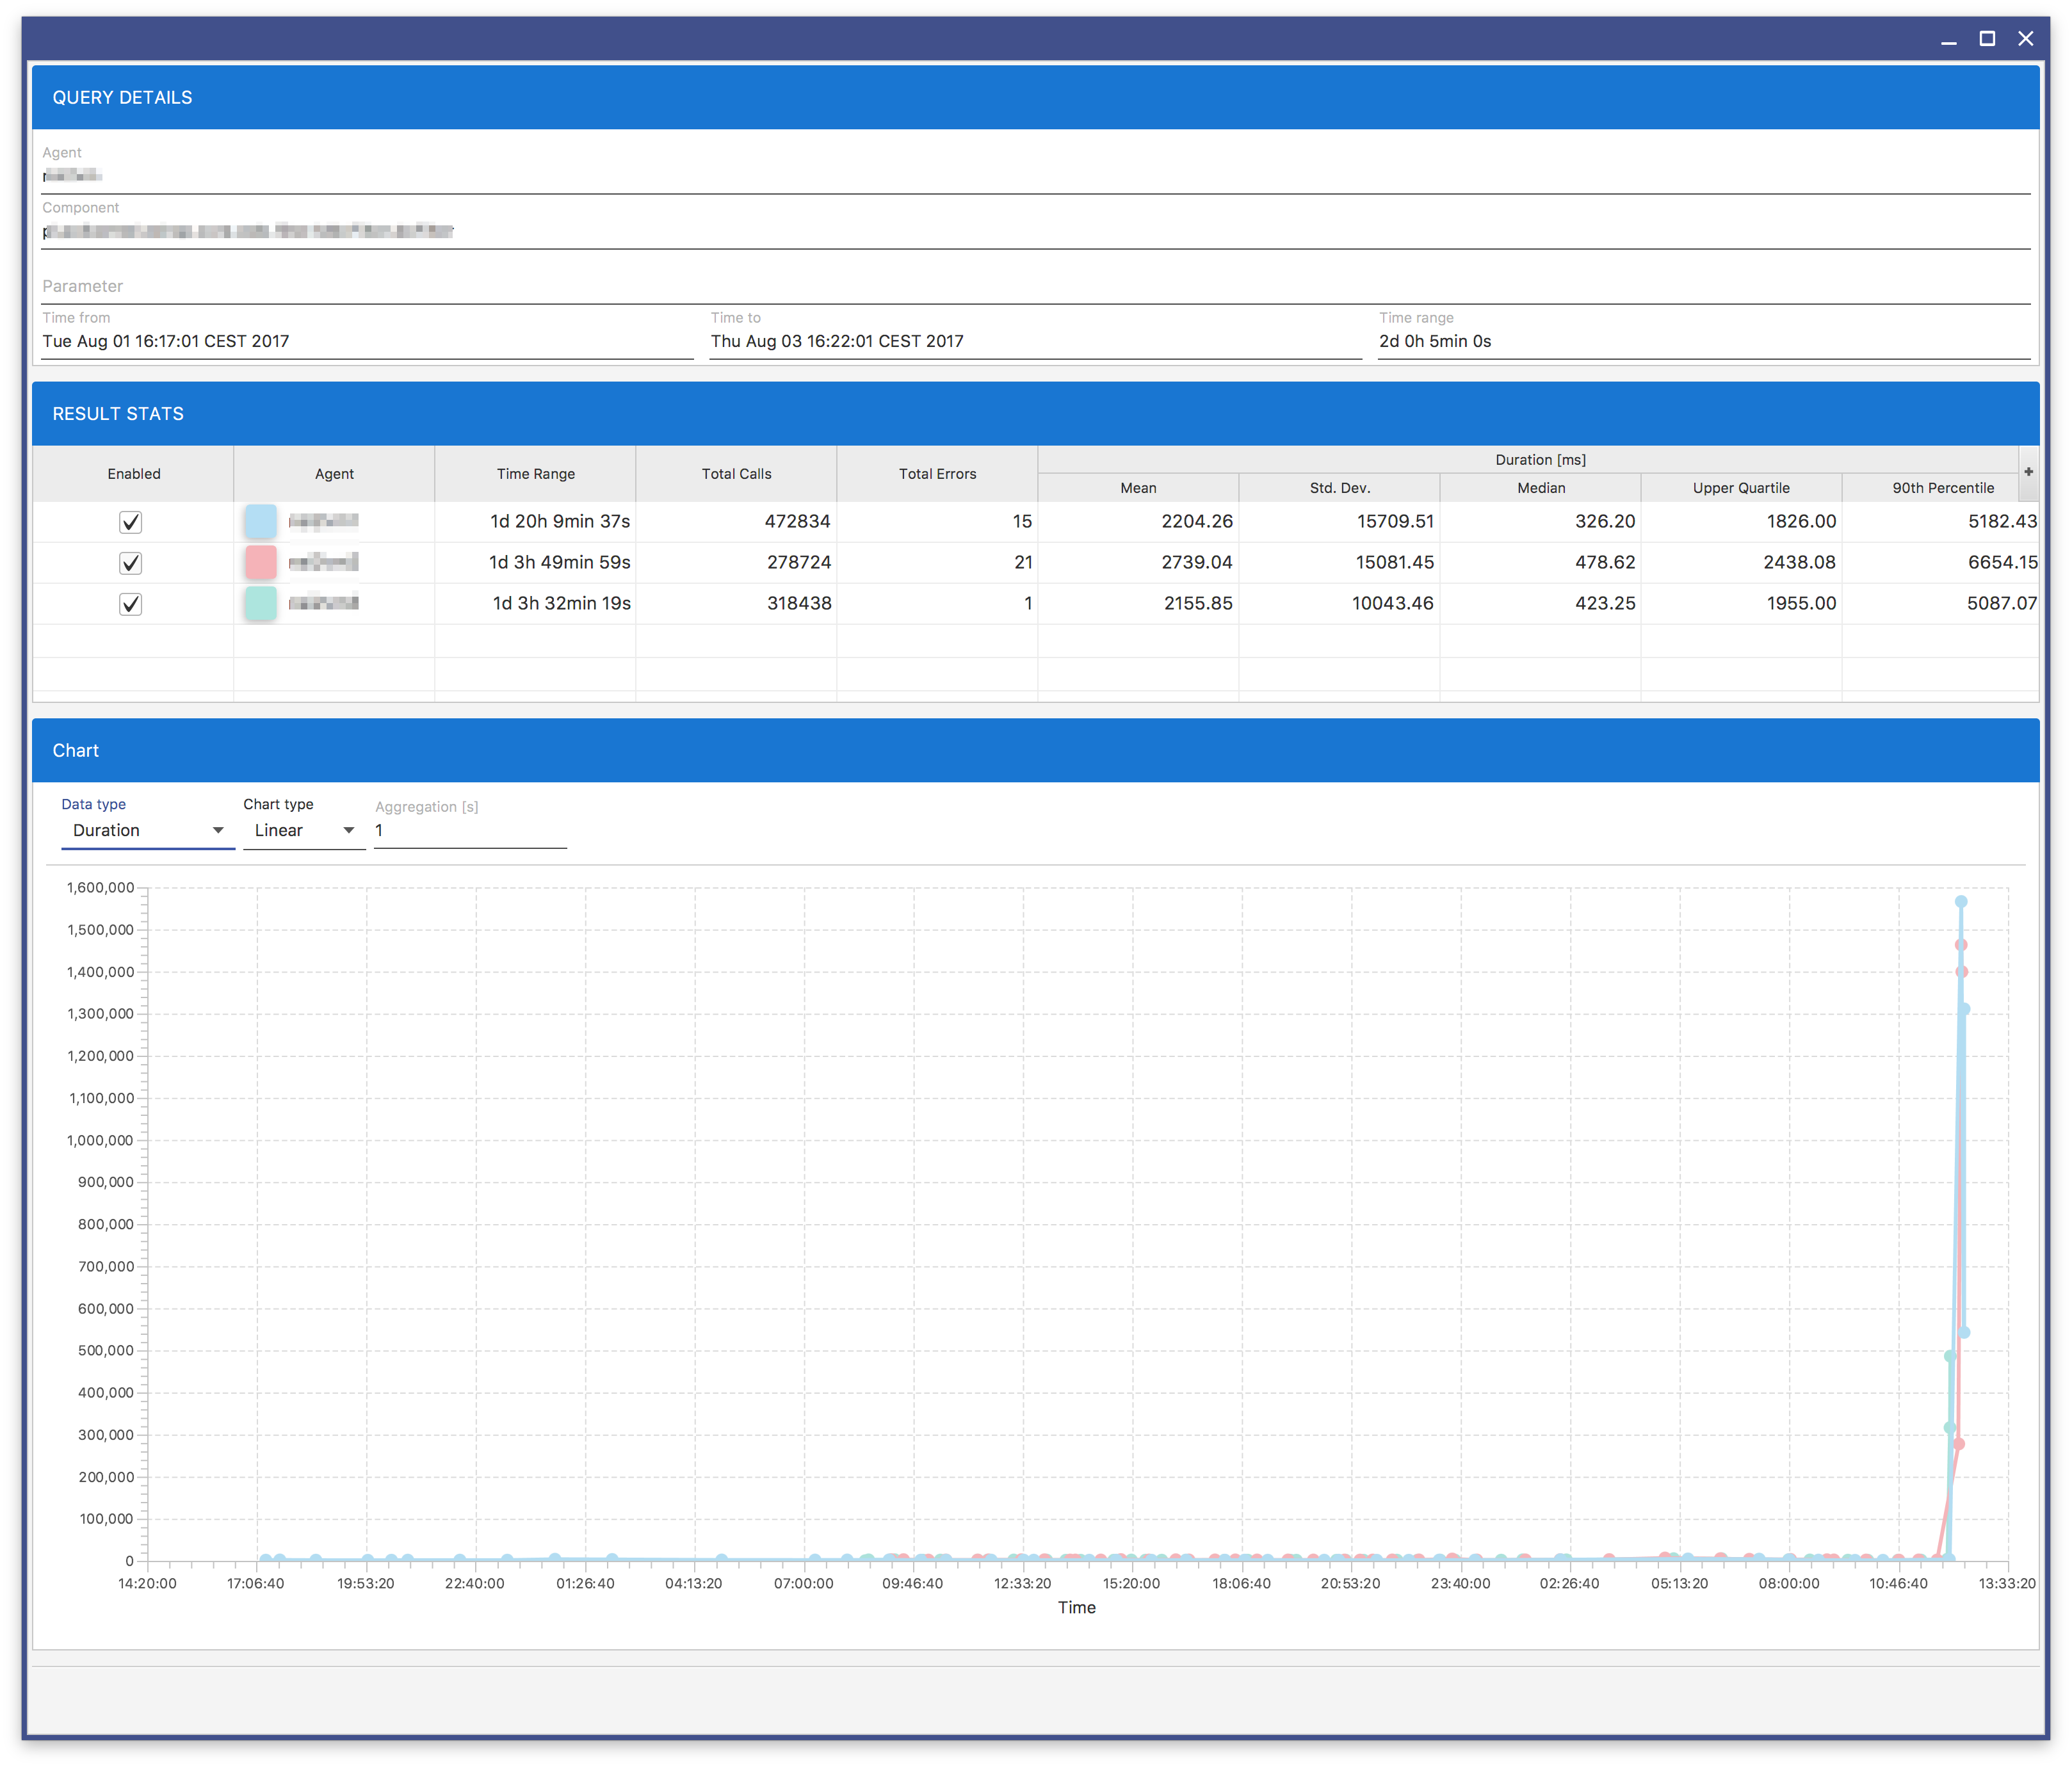Screen dimensions: 2072x1767
Task: Sort by the Std. Dev. column header
Action: coord(1339,488)
